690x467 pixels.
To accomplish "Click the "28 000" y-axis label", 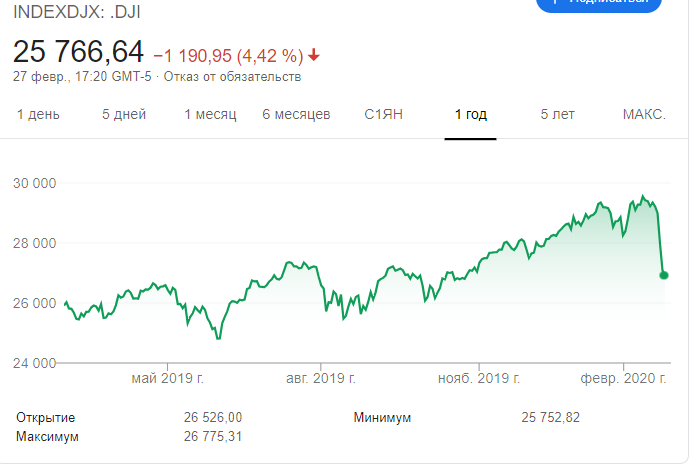I will [35, 243].
